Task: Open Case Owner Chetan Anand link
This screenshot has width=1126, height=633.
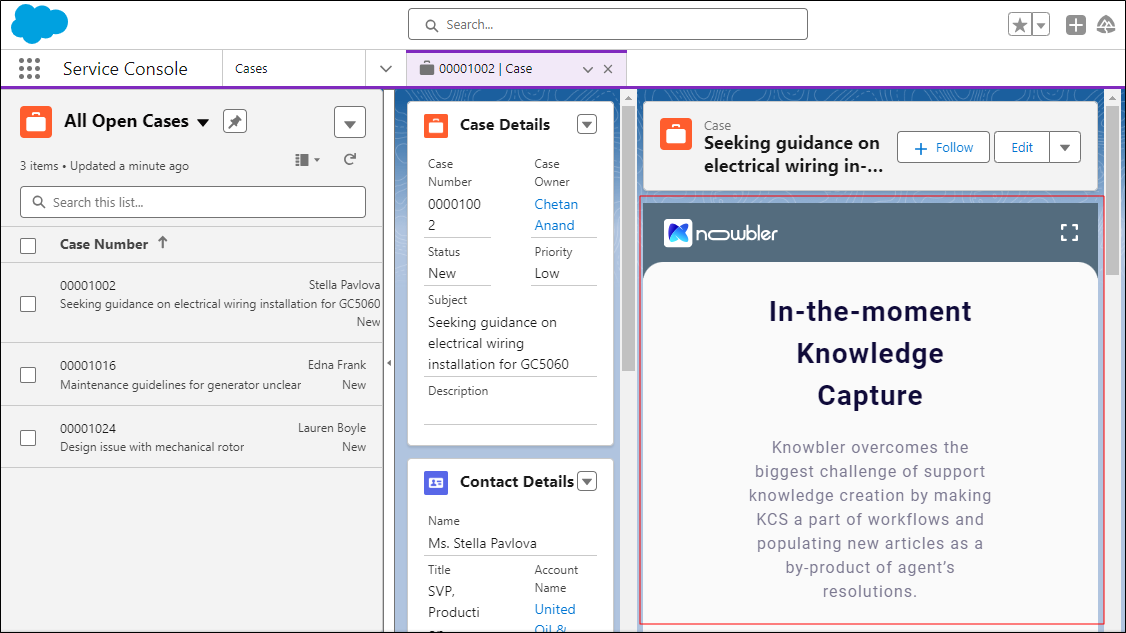Action: [x=556, y=215]
